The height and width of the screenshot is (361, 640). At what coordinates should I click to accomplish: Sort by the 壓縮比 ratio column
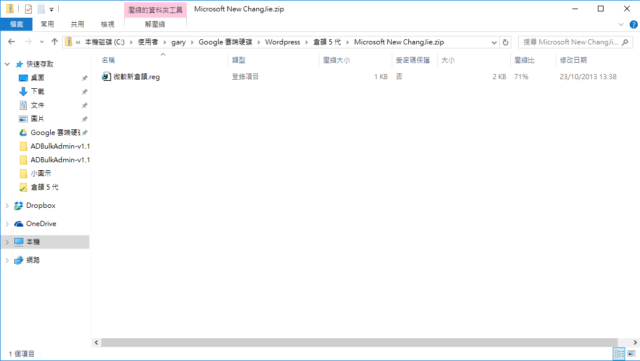click(x=524, y=60)
